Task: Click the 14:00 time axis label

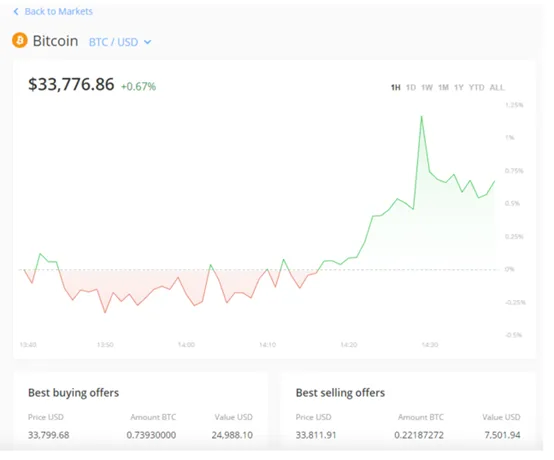Action: (186, 344)
